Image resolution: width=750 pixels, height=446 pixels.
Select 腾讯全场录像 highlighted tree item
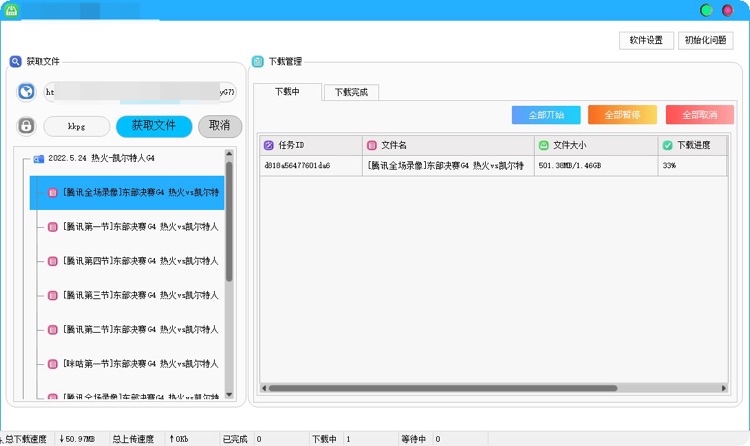127,193
